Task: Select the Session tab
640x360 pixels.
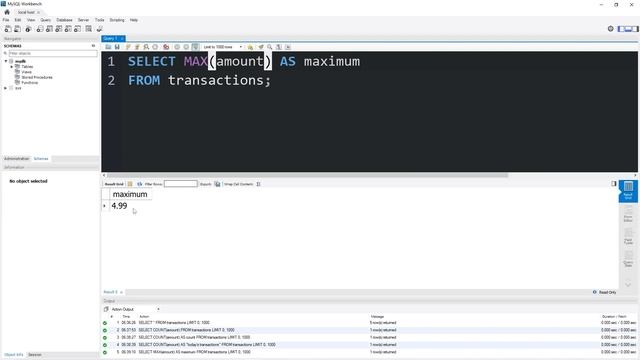Action: [x=35, y=355]
